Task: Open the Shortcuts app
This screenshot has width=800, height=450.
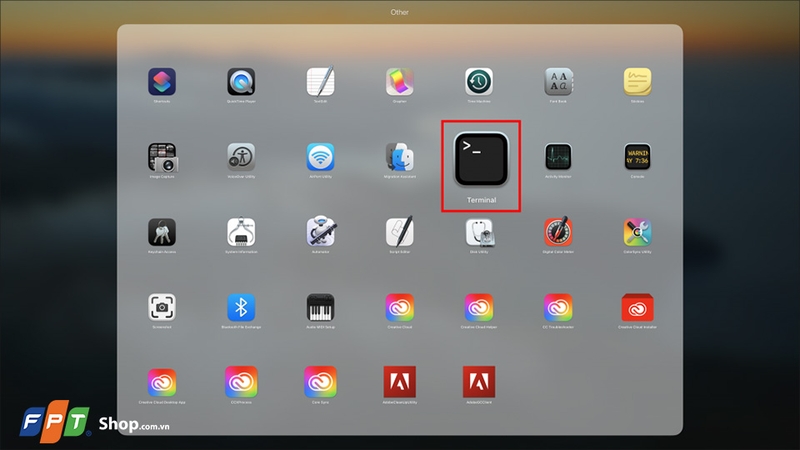Action: [162, 82]
